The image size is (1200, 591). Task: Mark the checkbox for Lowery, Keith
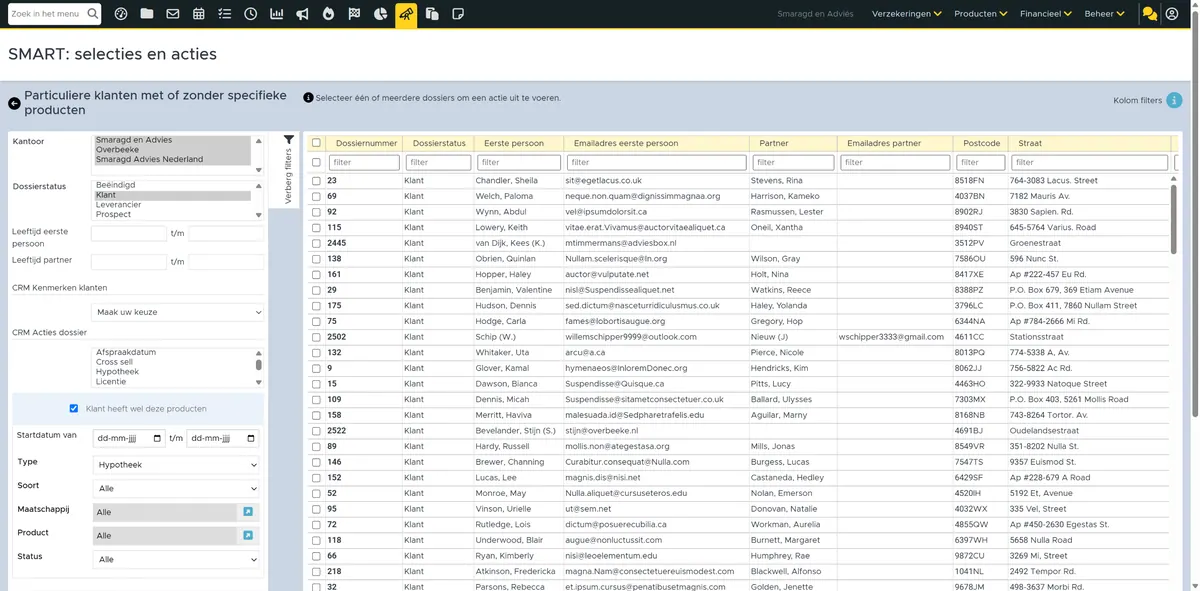316,227
